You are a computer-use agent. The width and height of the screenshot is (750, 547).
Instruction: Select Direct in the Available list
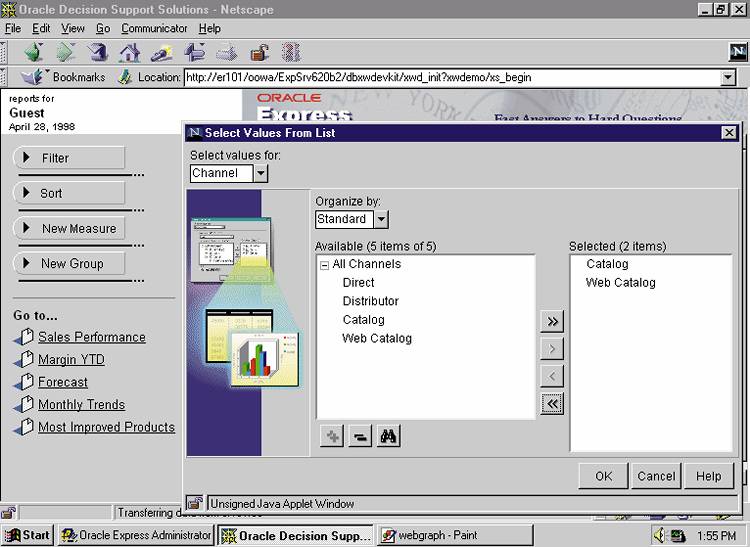pyautogui.click(x=358, y=283)
